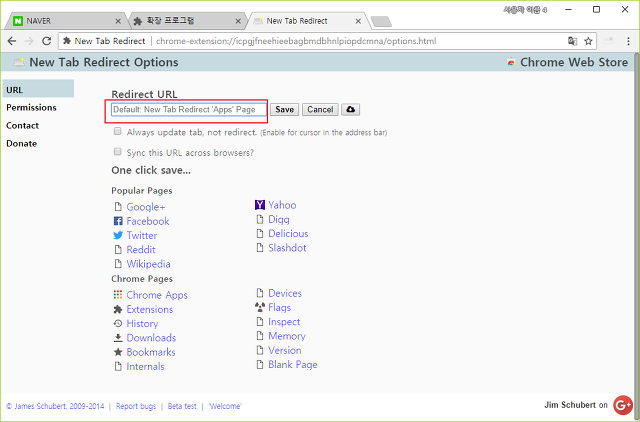This screenshot has width=640, height=422.
Task: Click the browser forward arrow
Action: point(29,41)
